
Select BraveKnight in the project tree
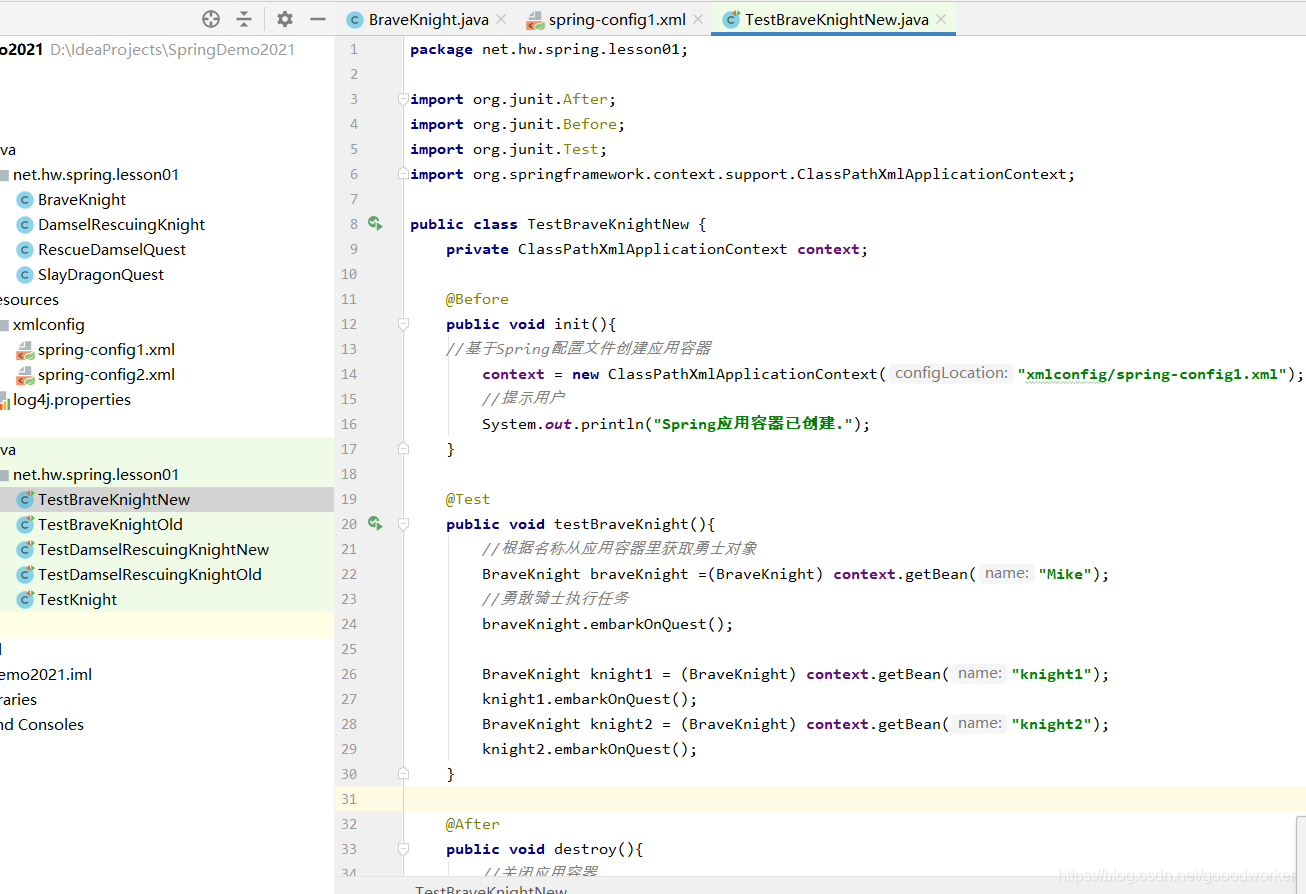click(82, 200)
